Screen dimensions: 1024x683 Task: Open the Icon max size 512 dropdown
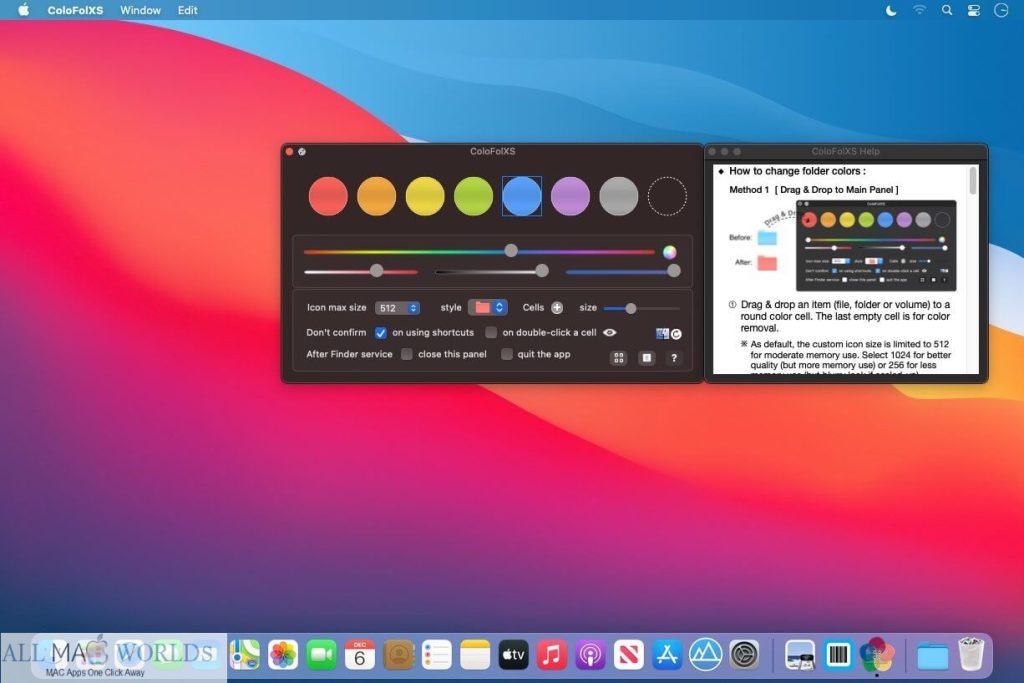(x=397, y=308)
